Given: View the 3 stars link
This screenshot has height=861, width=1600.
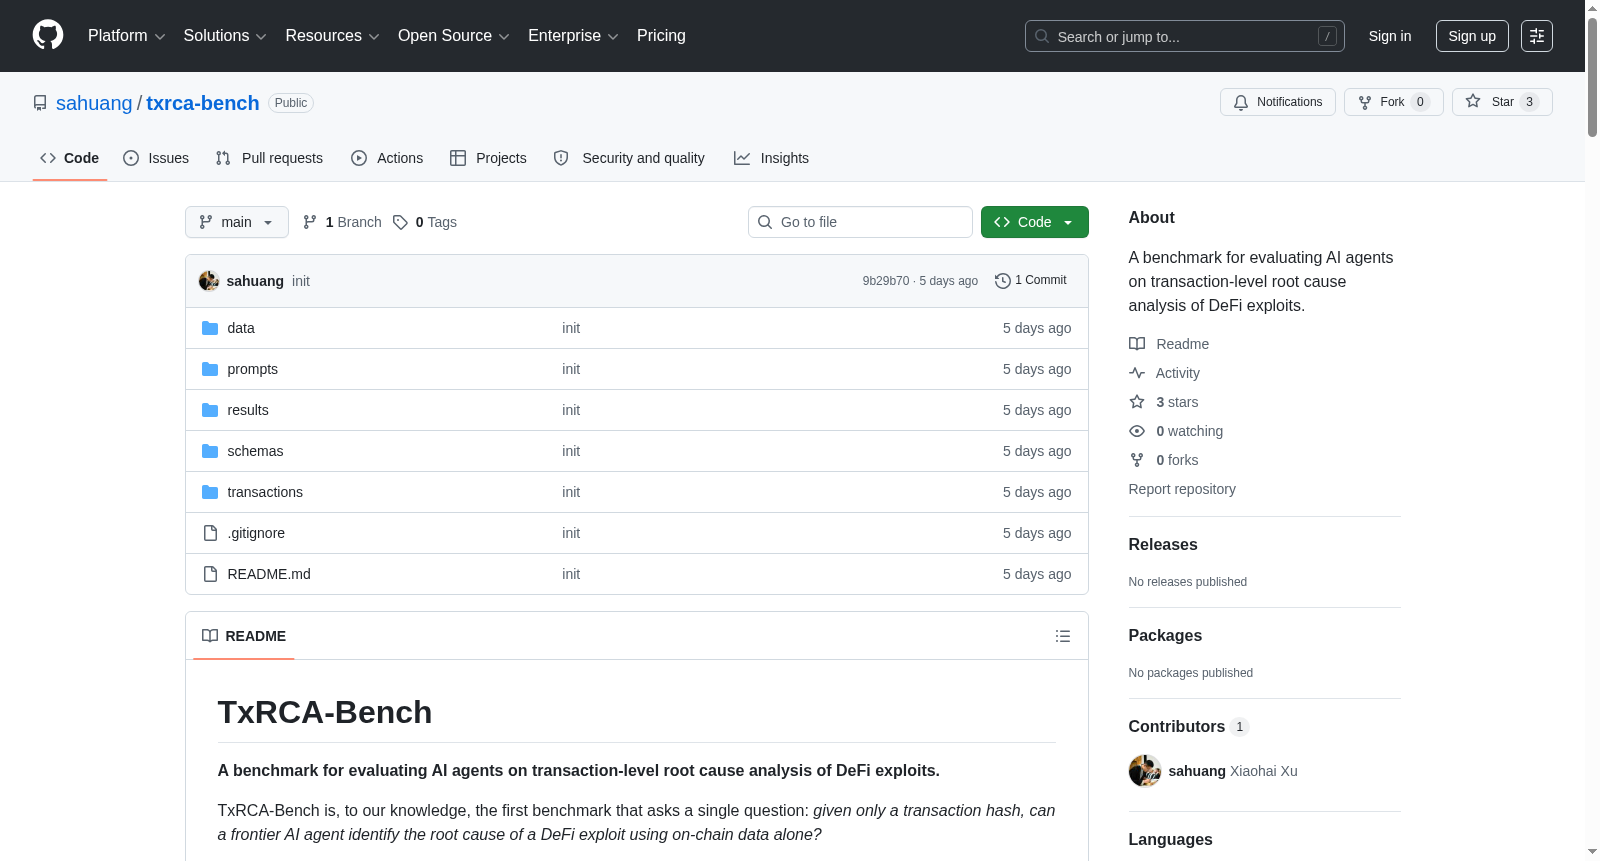Looking at the screenshot, I should click(1164, 402).
